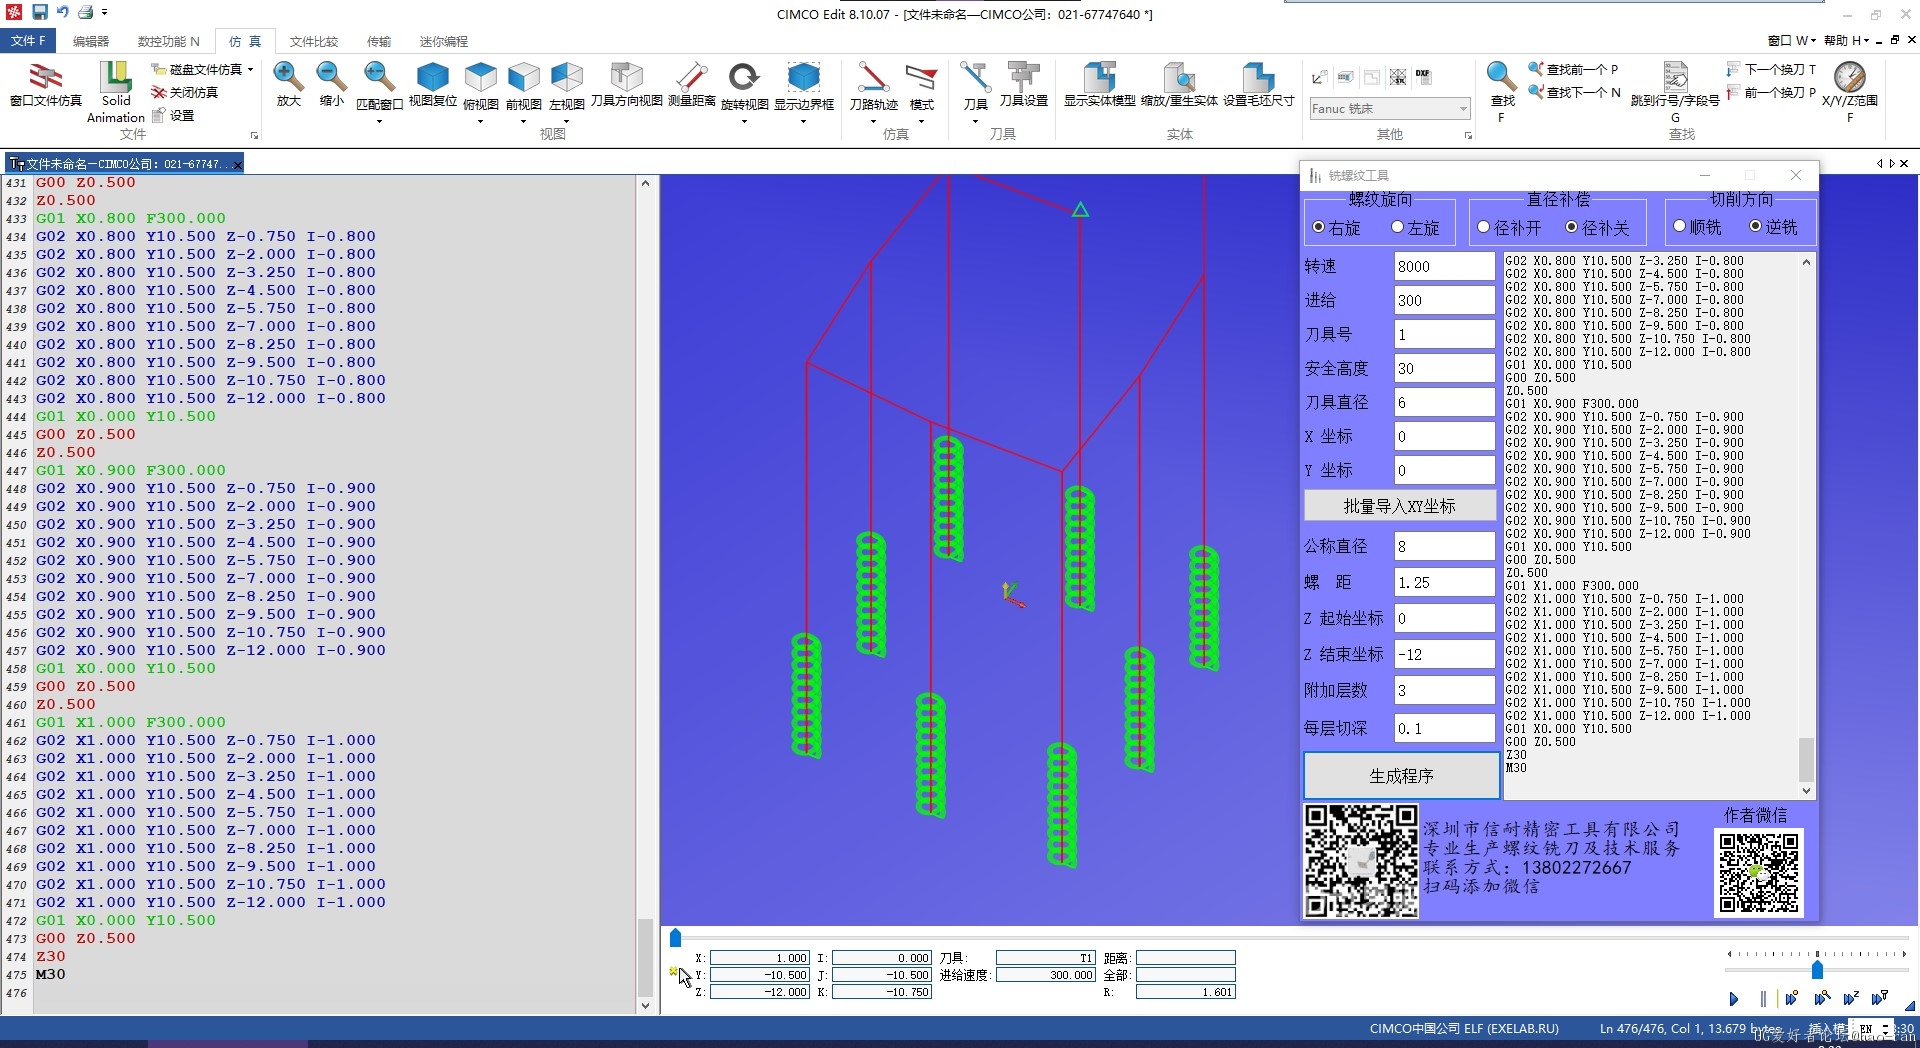1920x1048 pixels.
Task: Expand 显示边界框 dropdown arrow
Action: 803,122
